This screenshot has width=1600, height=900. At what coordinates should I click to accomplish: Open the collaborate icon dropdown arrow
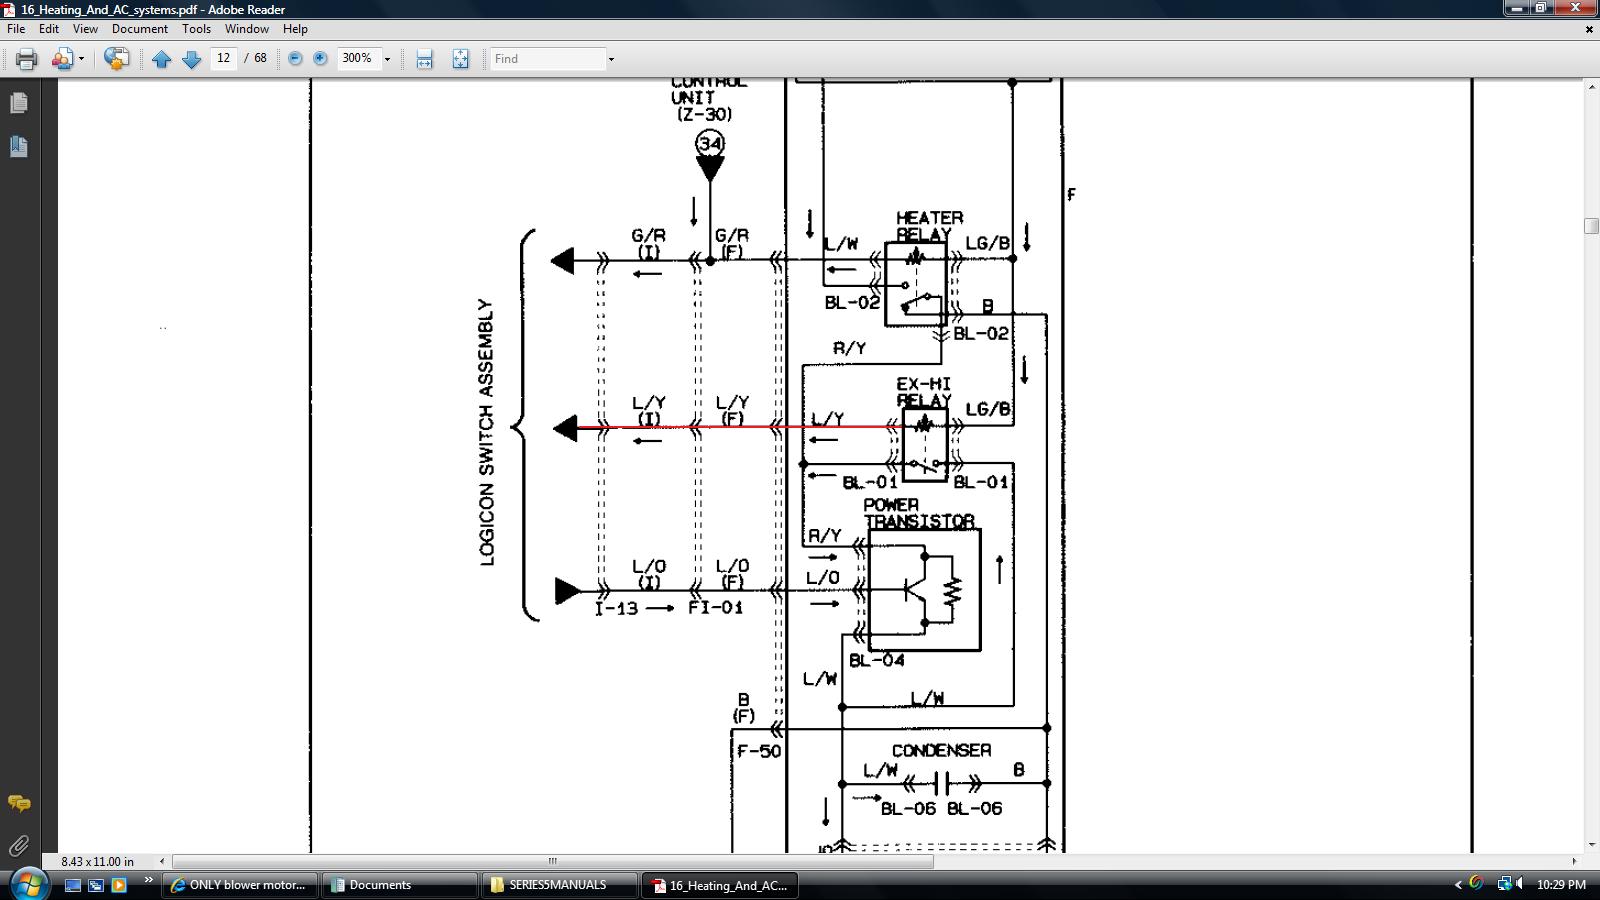click(81, 59)
